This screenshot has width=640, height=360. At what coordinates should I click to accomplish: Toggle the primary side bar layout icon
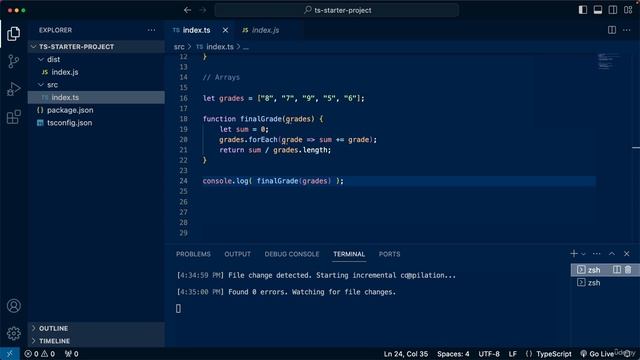tap(583, 10)
